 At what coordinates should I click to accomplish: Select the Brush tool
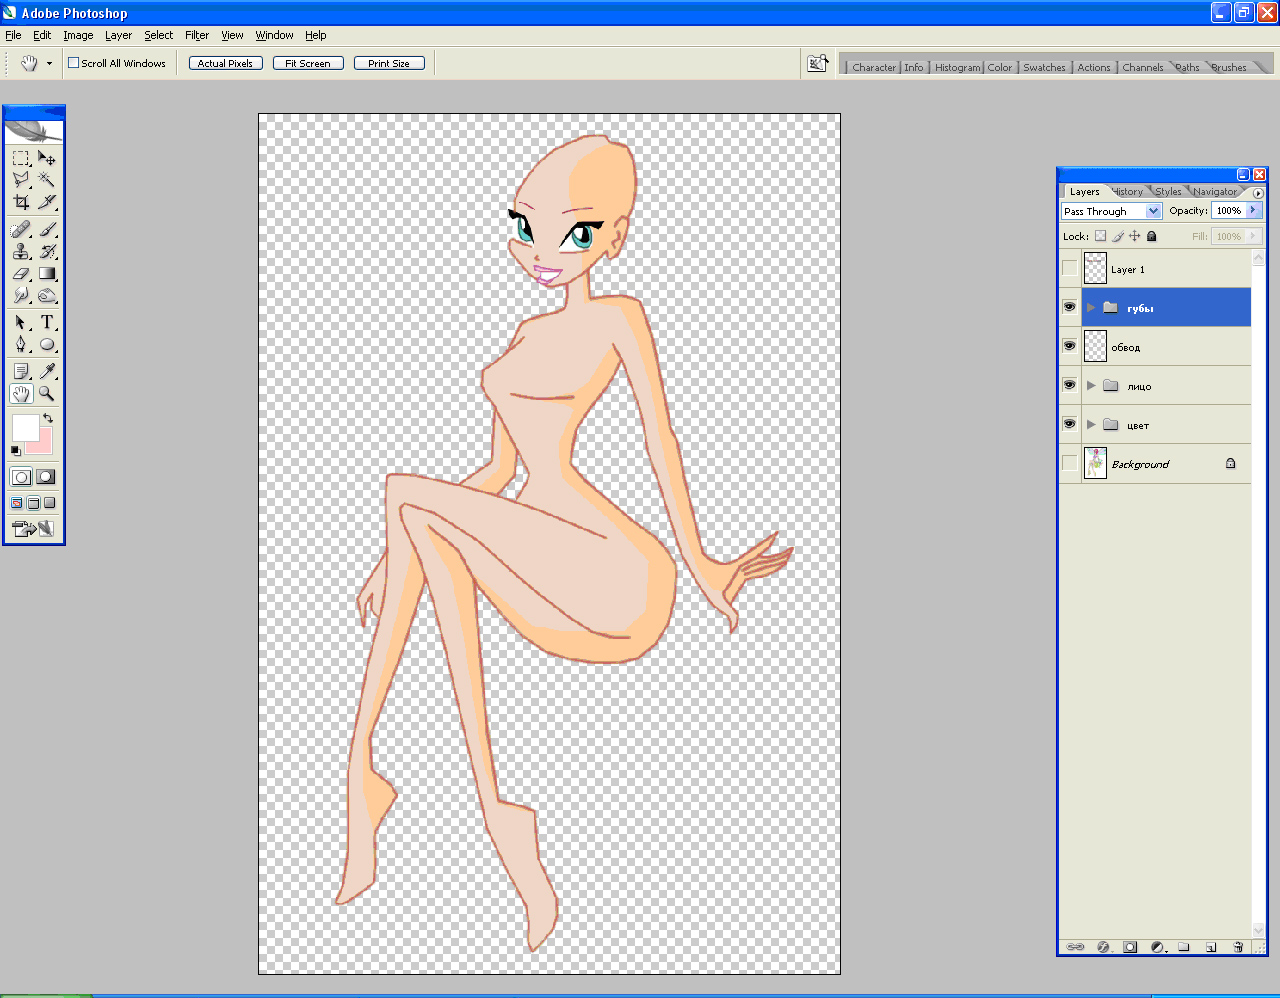point(47,229)
